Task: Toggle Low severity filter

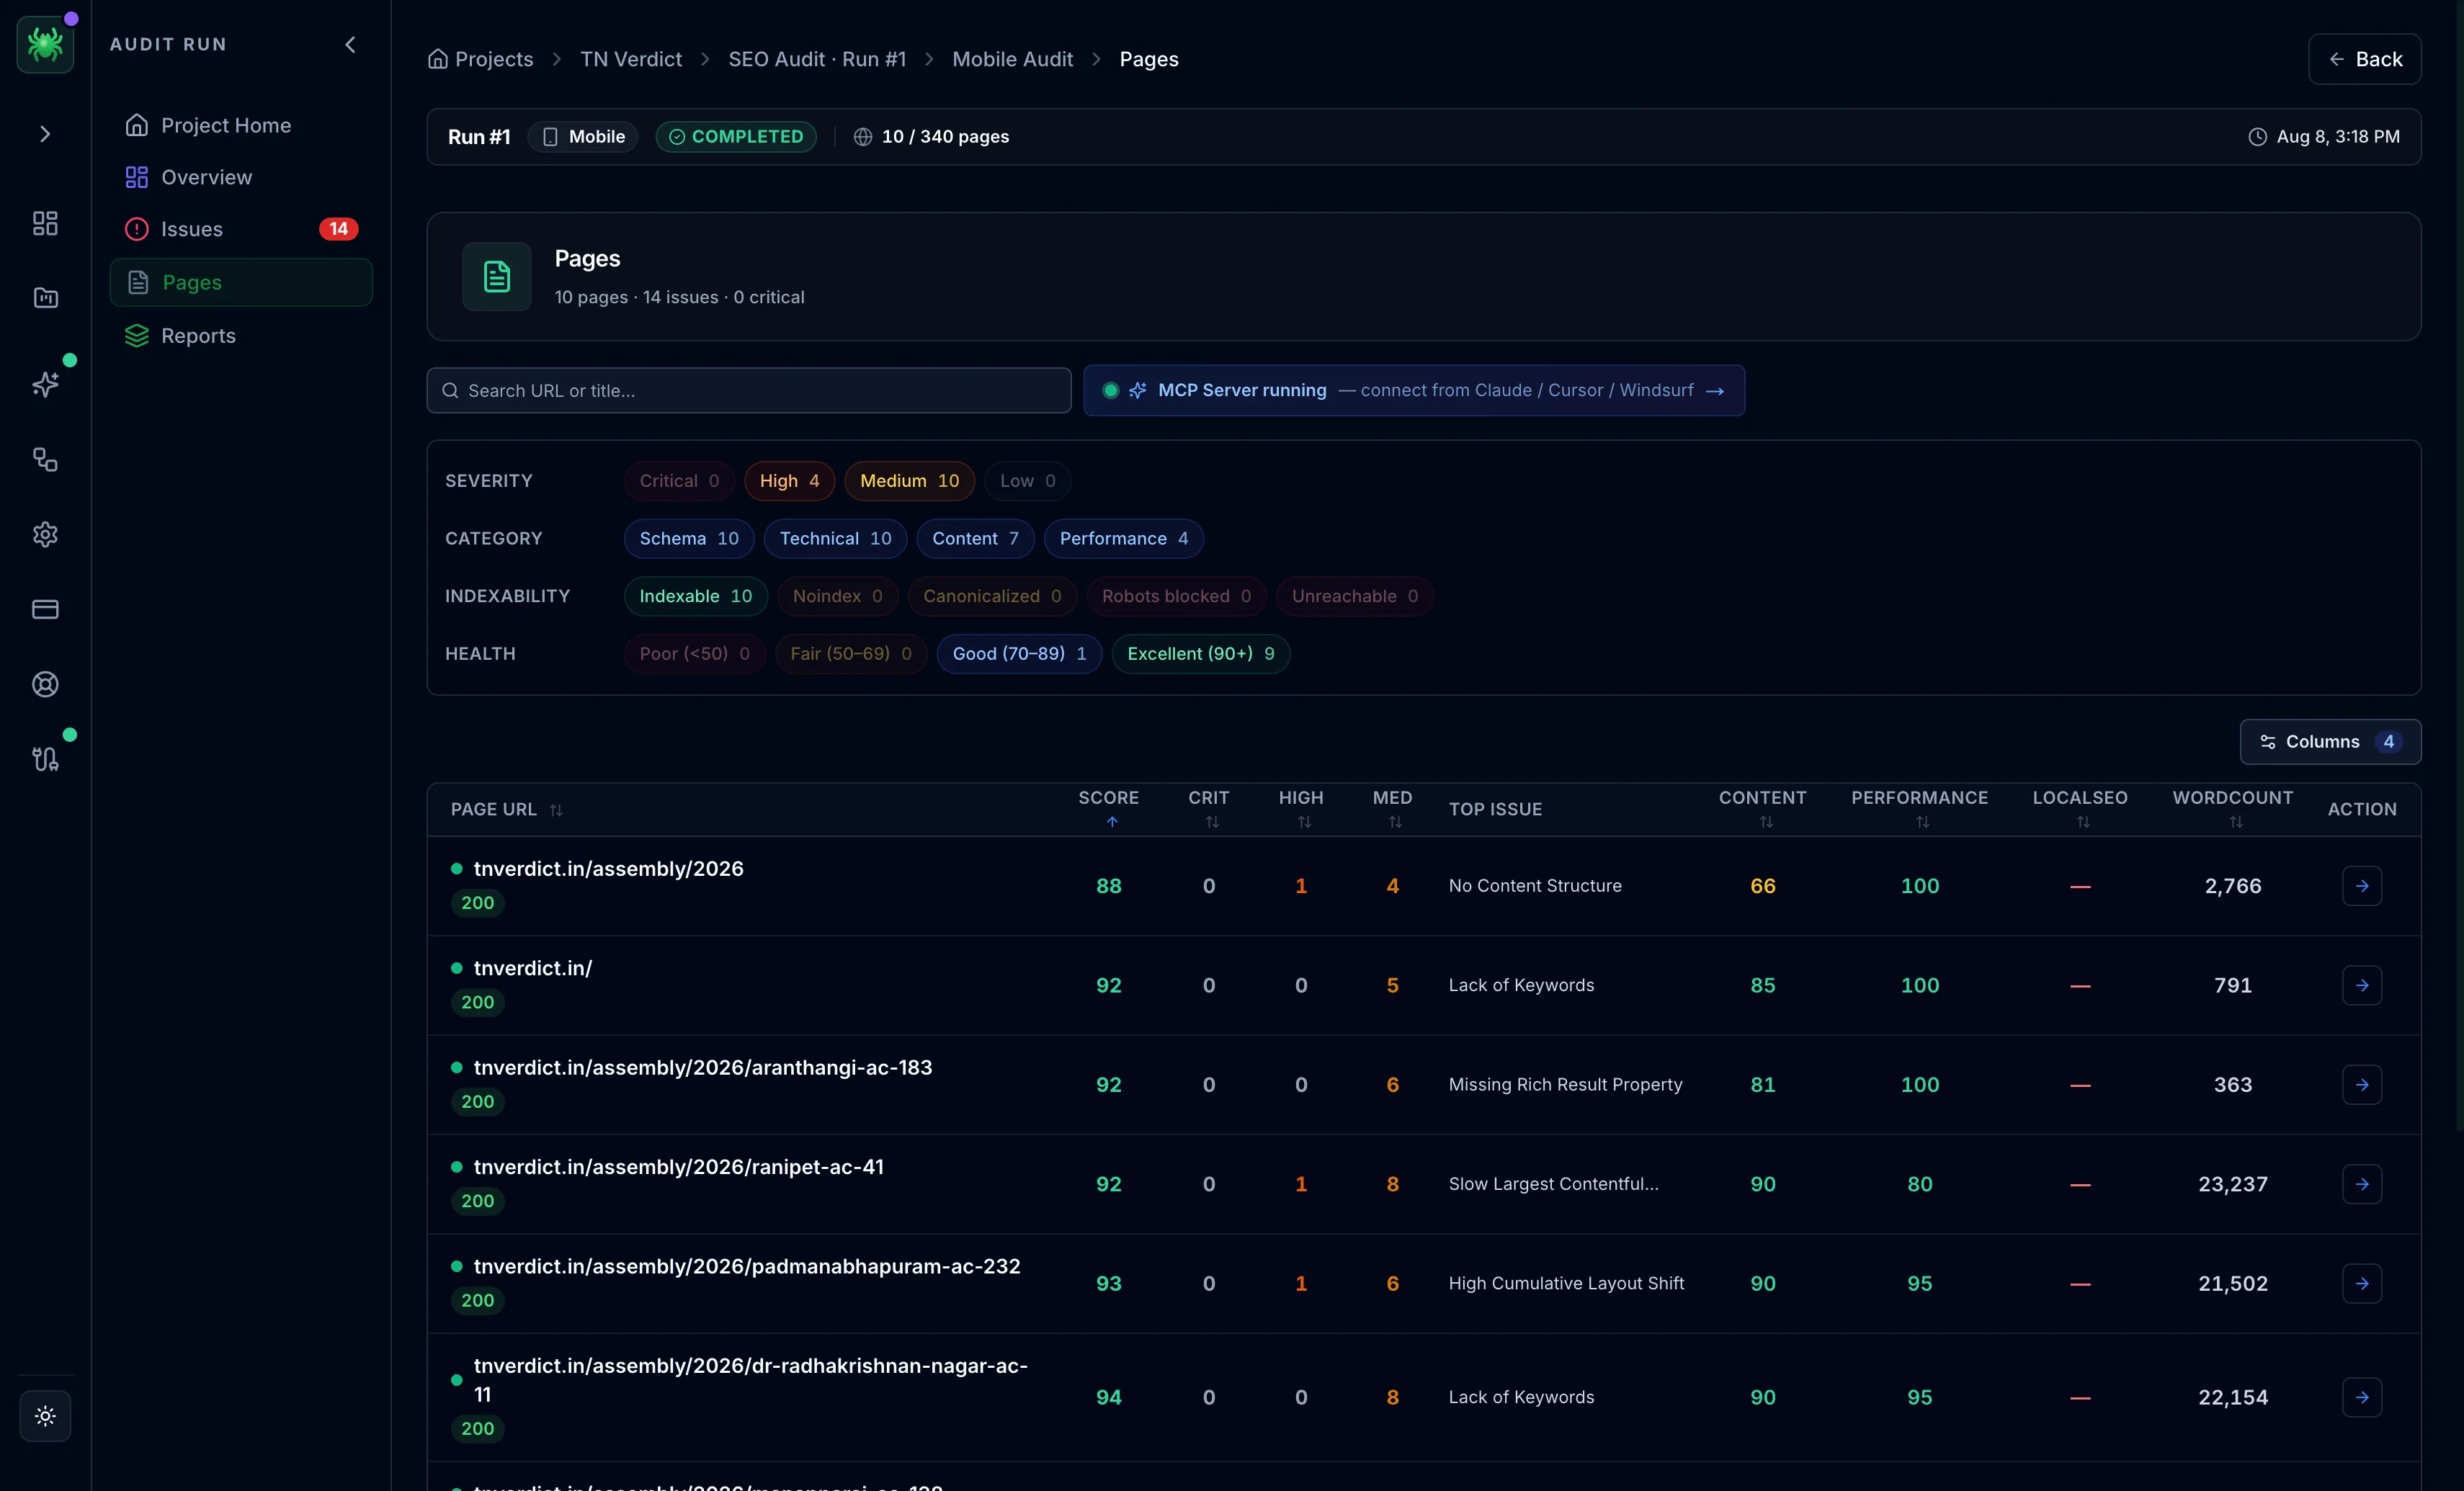Action: 1027,481
